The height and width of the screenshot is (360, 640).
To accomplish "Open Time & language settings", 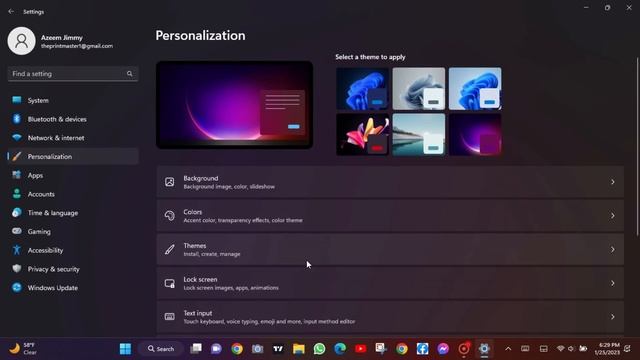I will (73, 213).
